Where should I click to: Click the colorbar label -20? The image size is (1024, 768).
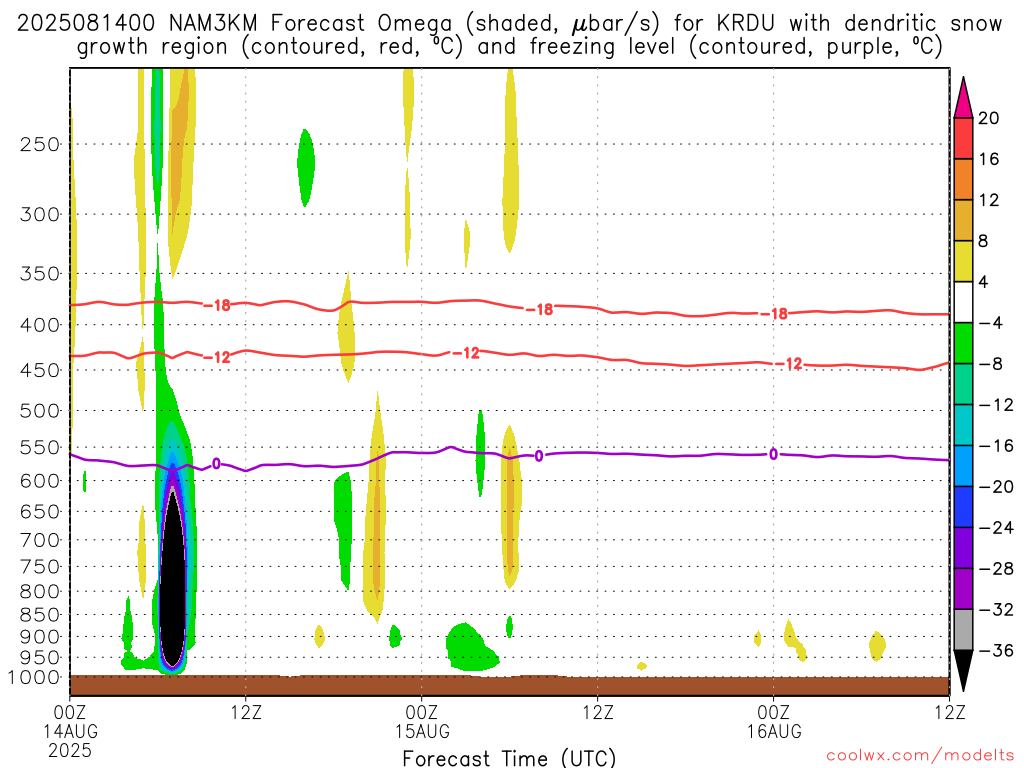pyautogui.click(x=996, y=487)
